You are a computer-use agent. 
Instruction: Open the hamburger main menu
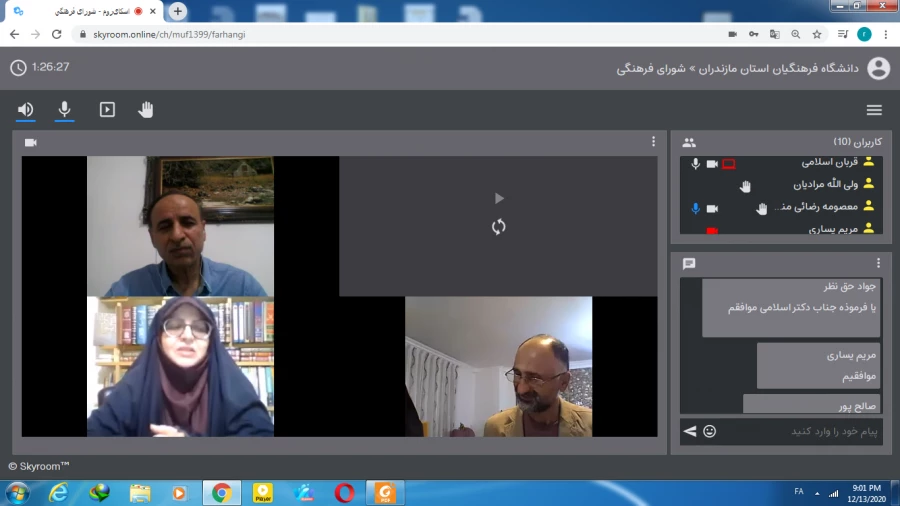(x=874, y=110)
